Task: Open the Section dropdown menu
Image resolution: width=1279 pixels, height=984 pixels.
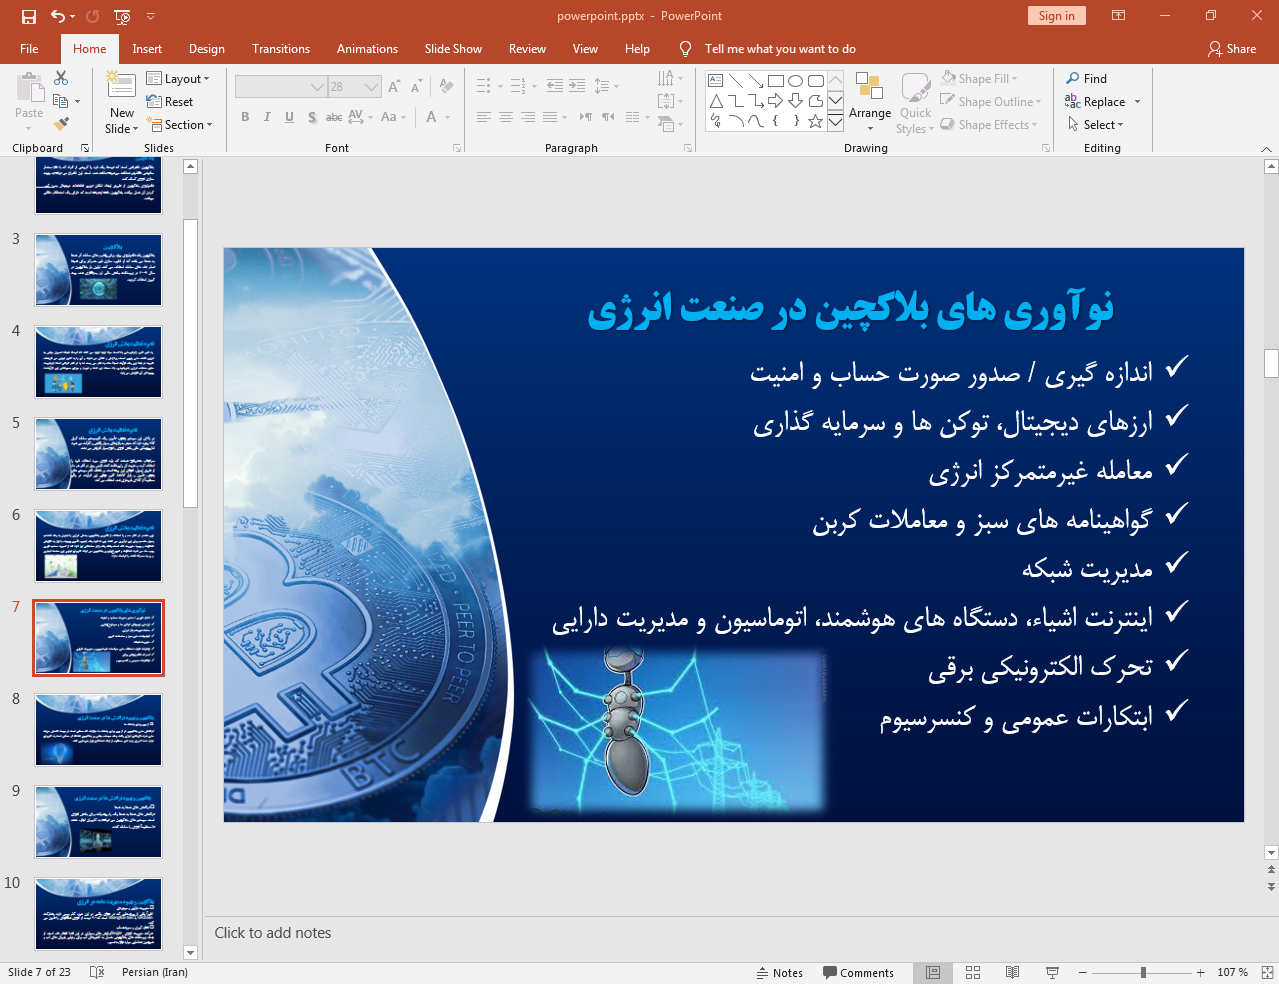Action: pos(180,125)
